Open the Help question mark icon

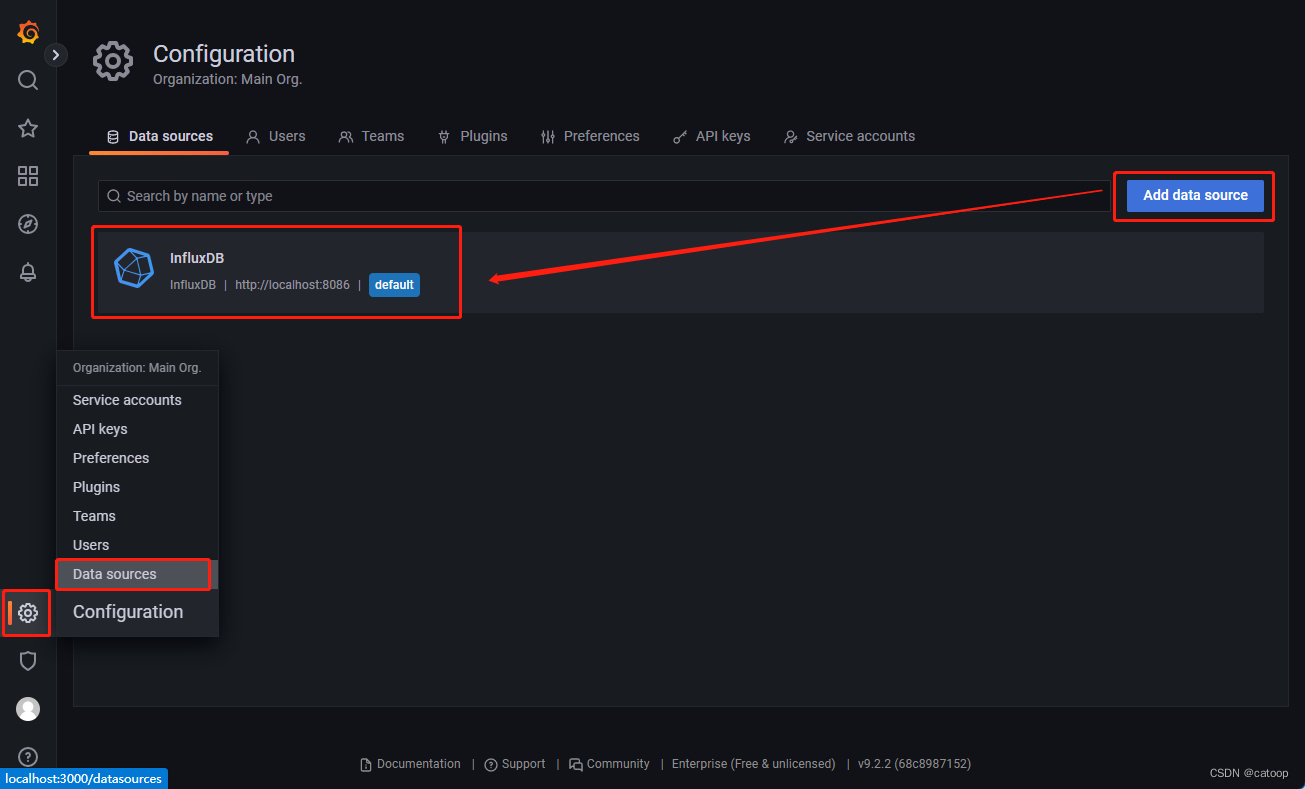coord(28,756)
